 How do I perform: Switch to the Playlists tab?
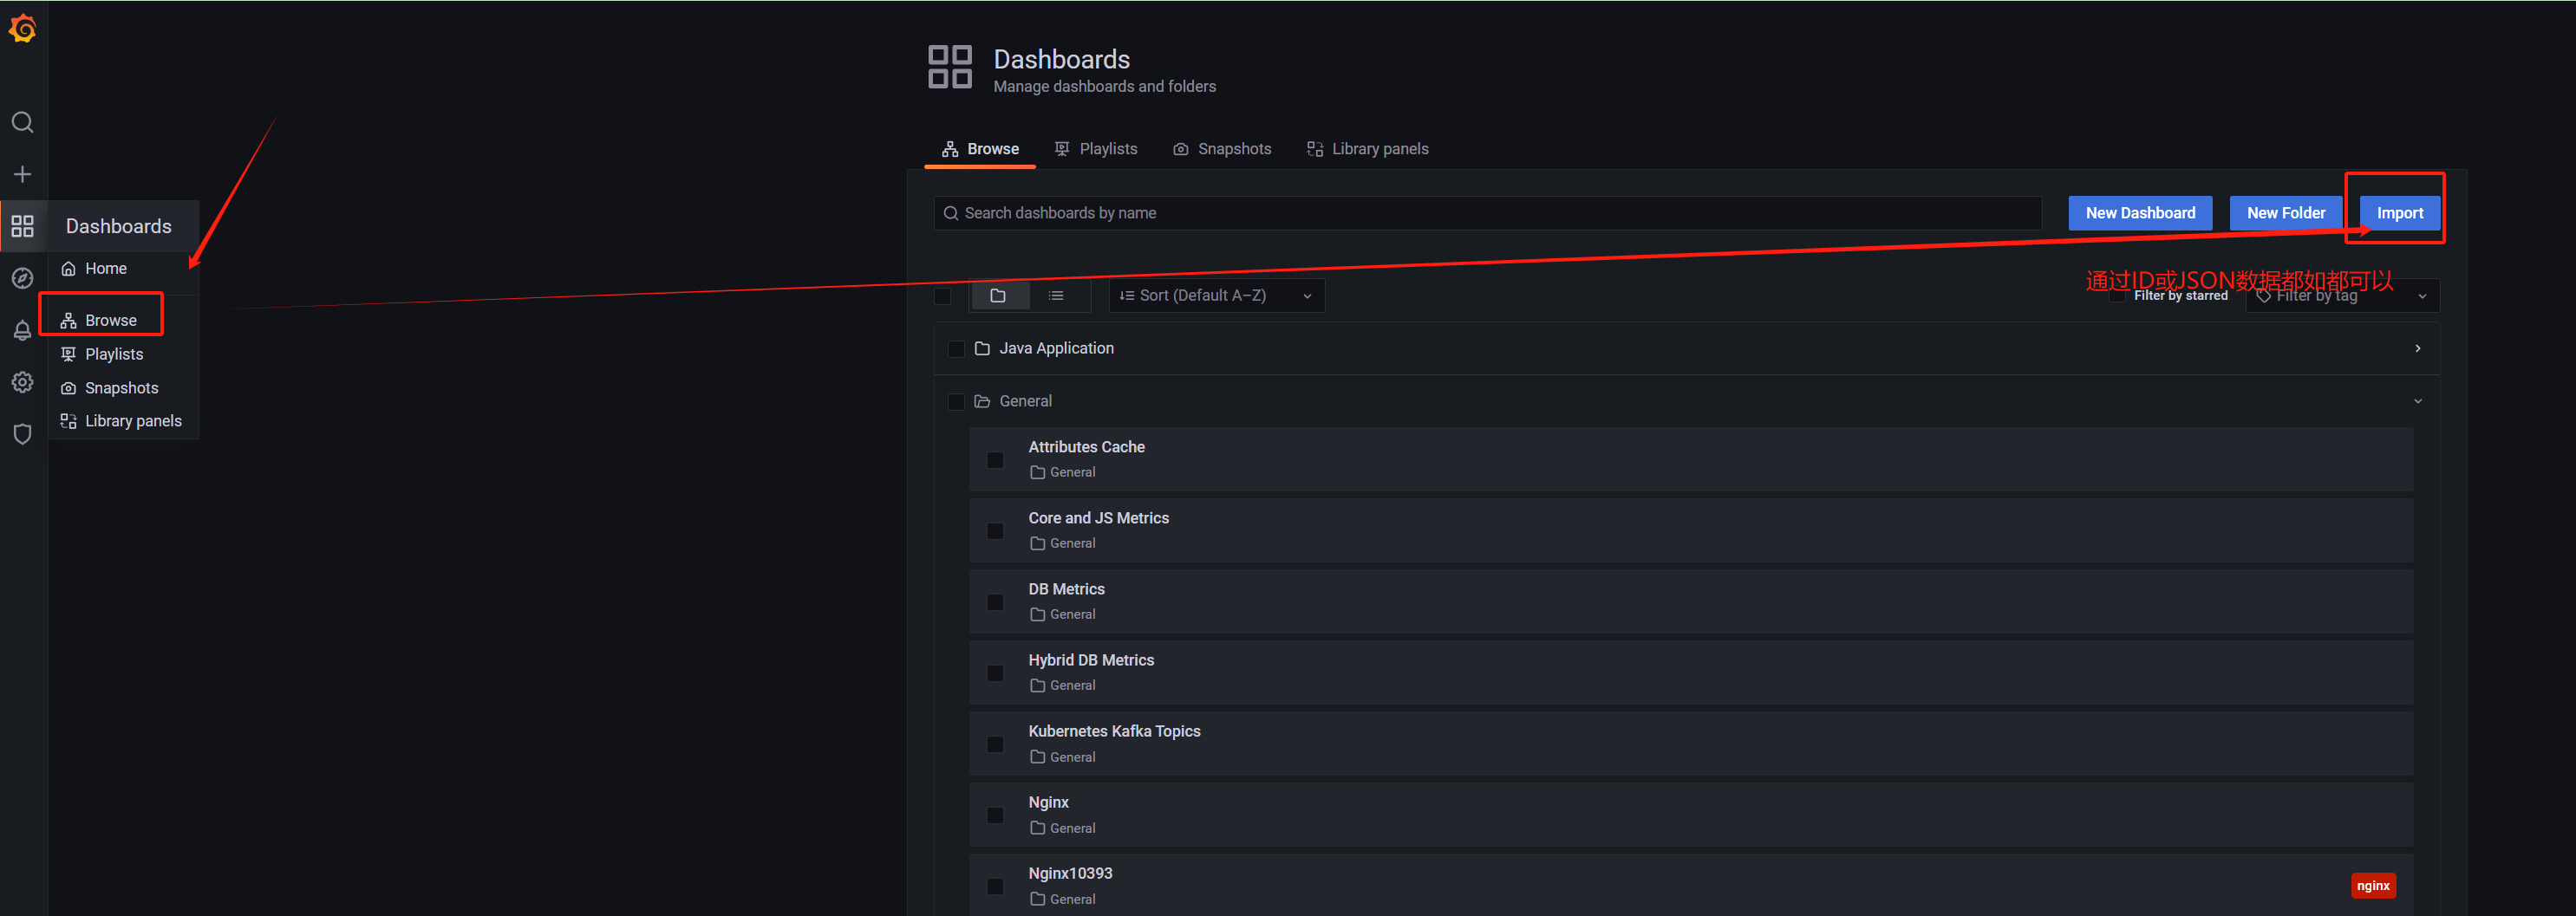point(1096,149)
